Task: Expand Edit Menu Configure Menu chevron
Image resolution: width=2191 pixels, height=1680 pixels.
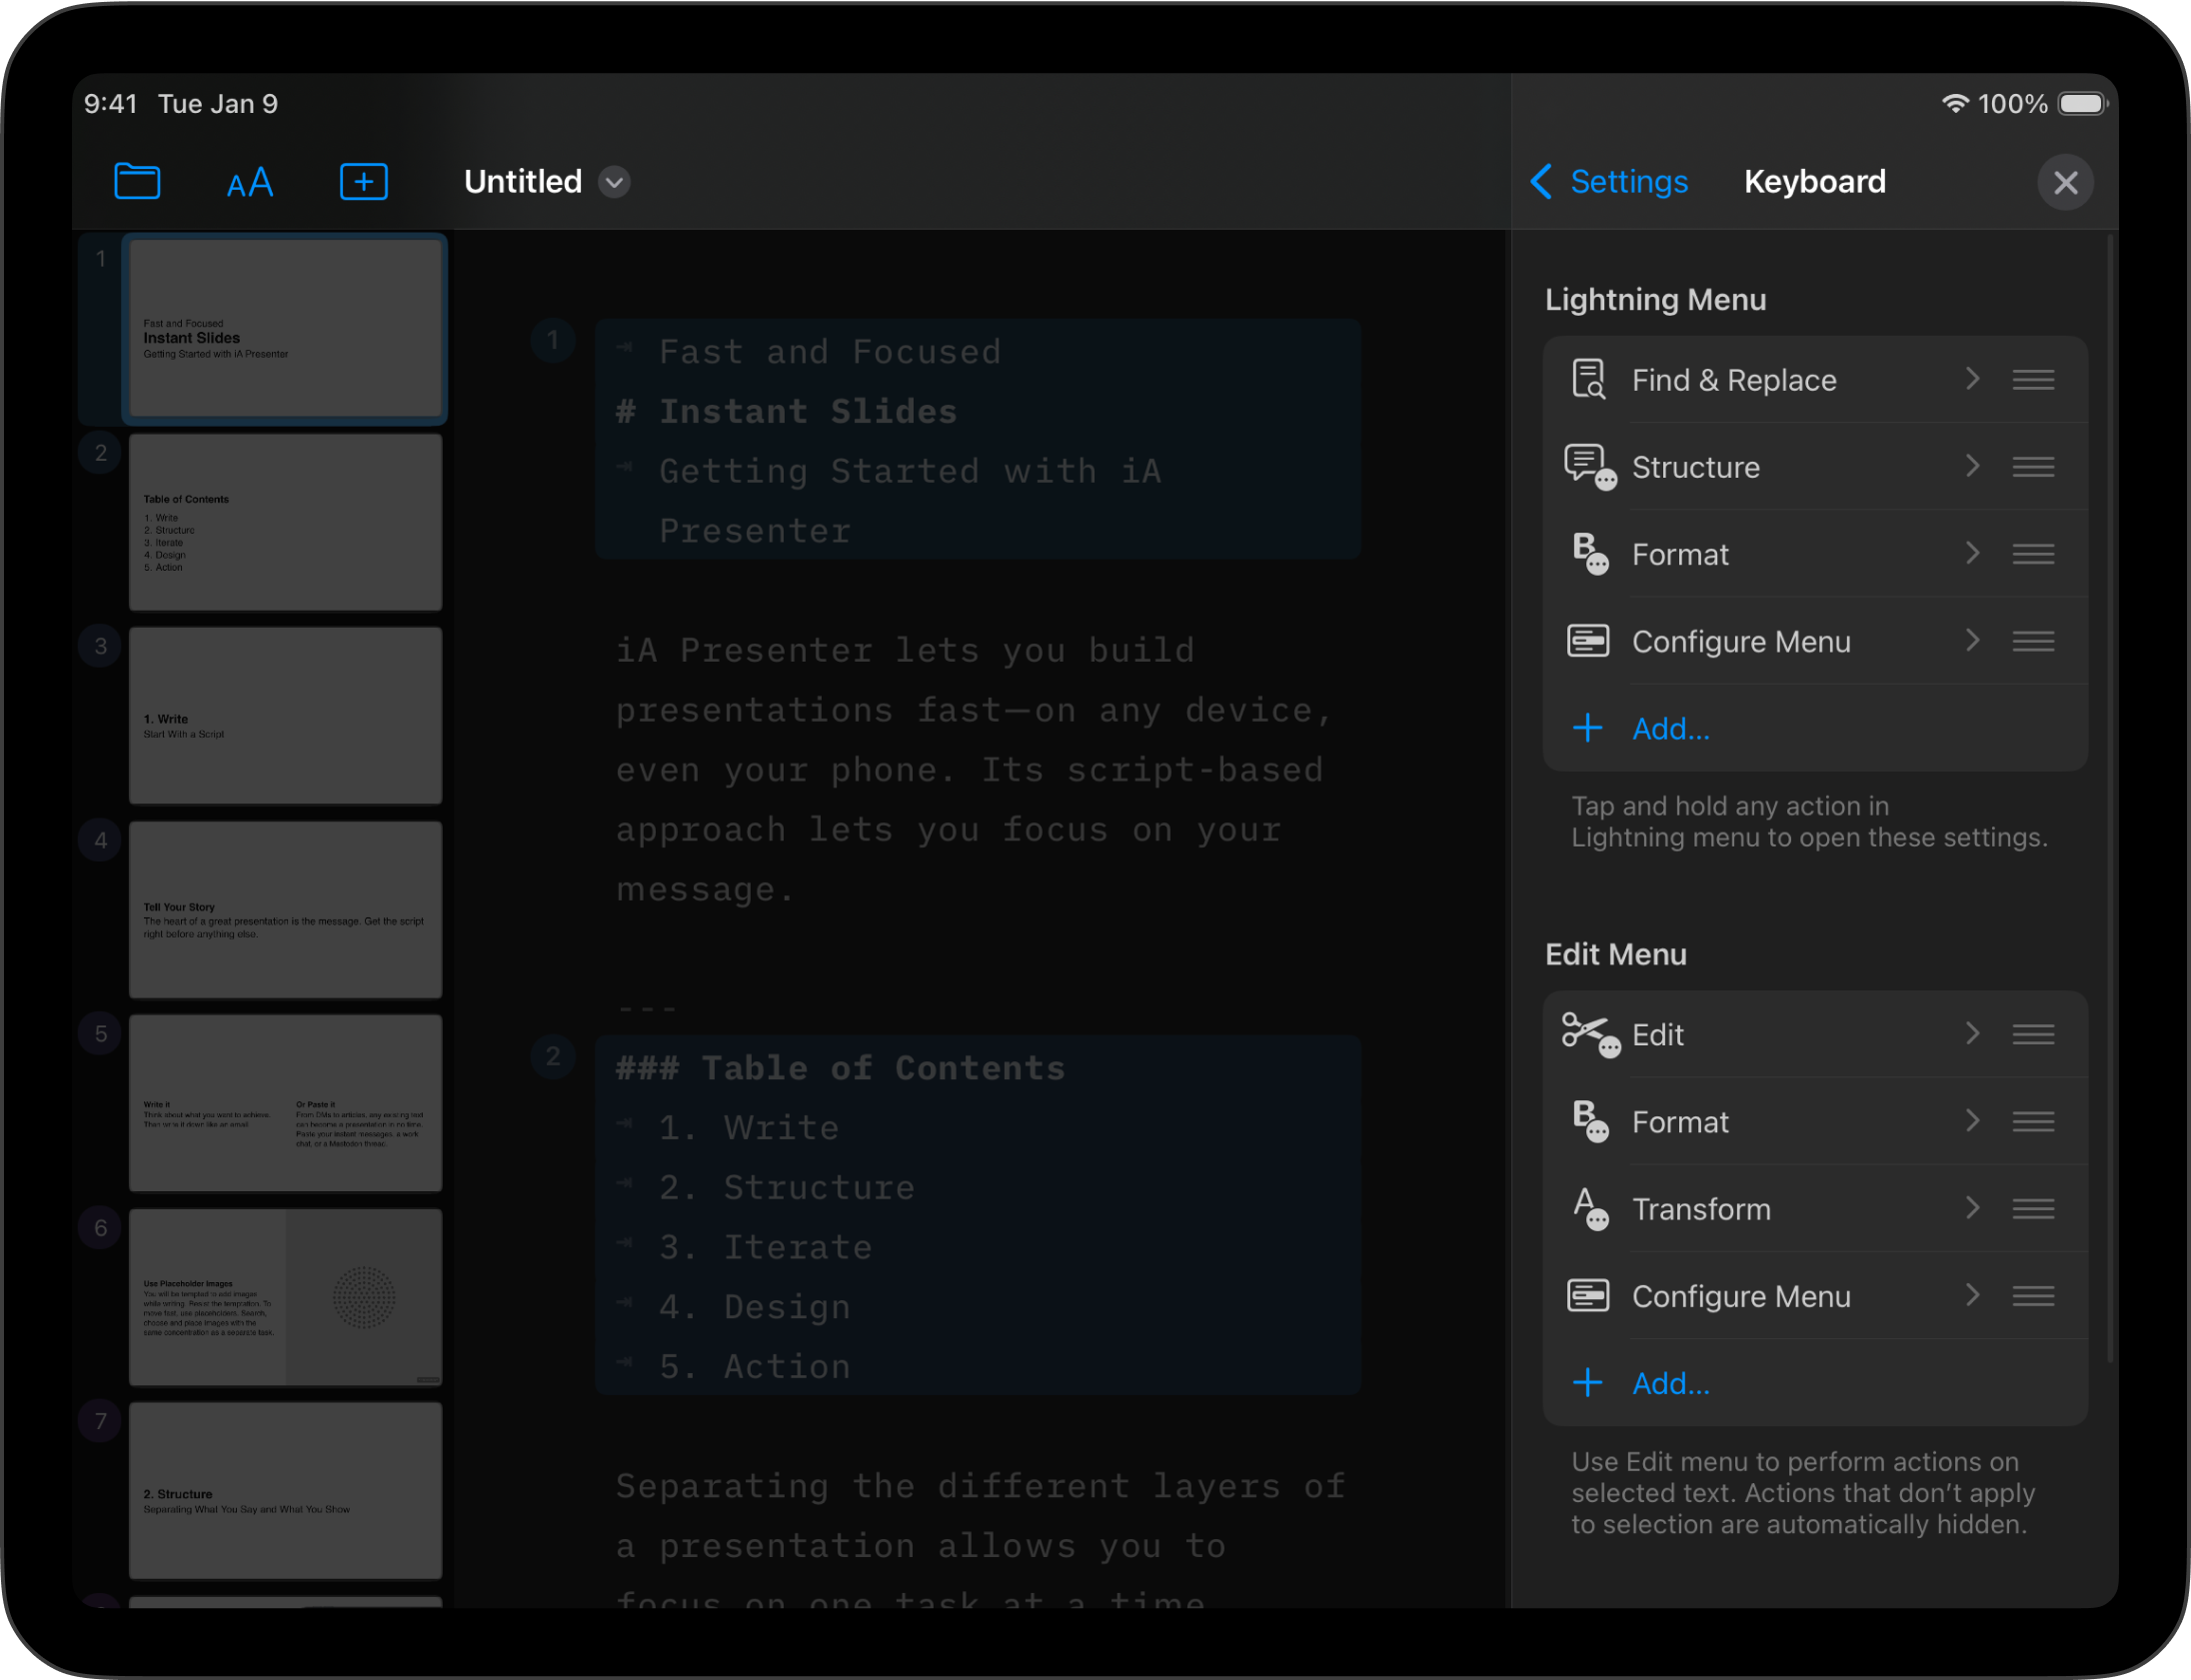Action: (x=1971, y=1296)
